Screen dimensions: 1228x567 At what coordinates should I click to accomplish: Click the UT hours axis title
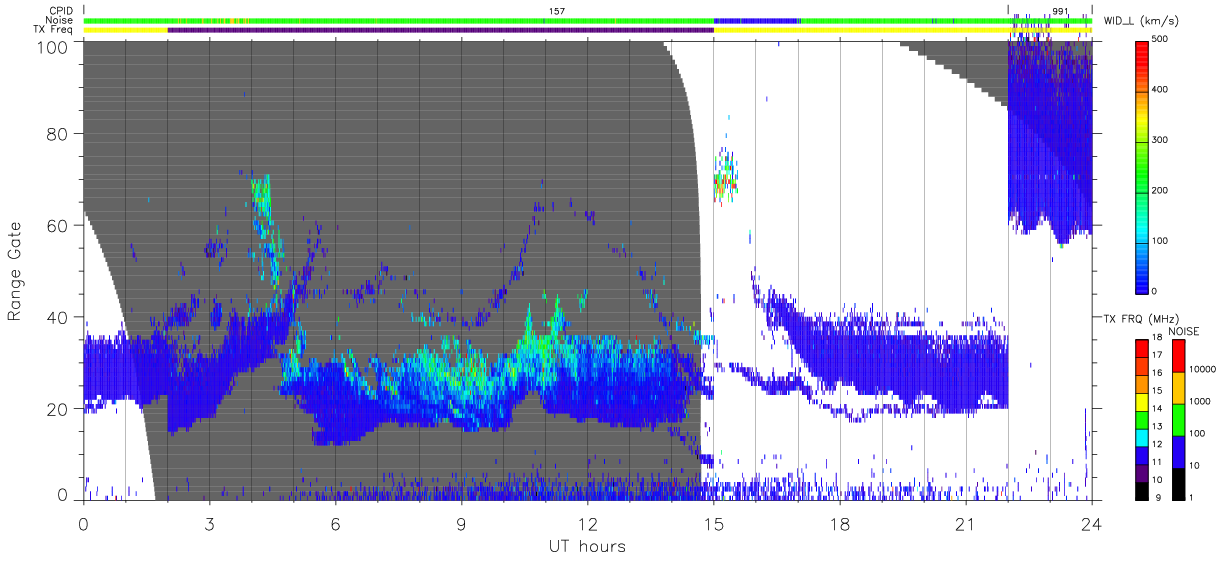coord(587,547)
